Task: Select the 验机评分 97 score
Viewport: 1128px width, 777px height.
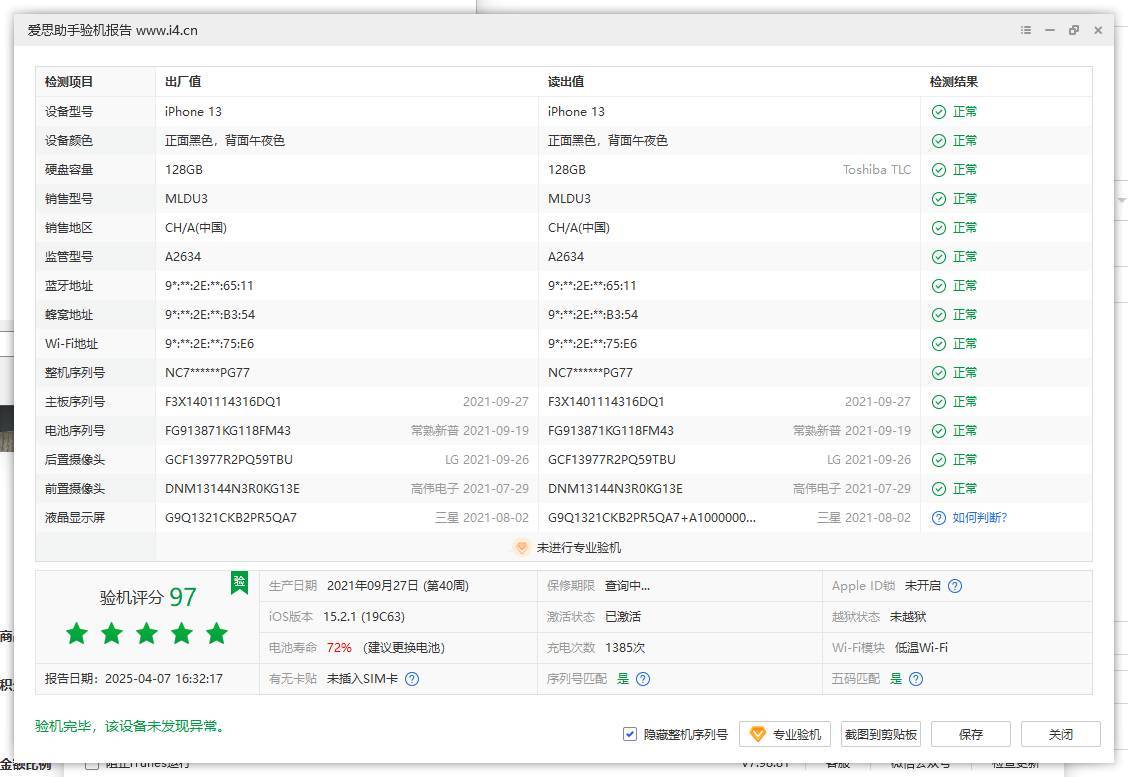Action: click(x=147, y=597)
